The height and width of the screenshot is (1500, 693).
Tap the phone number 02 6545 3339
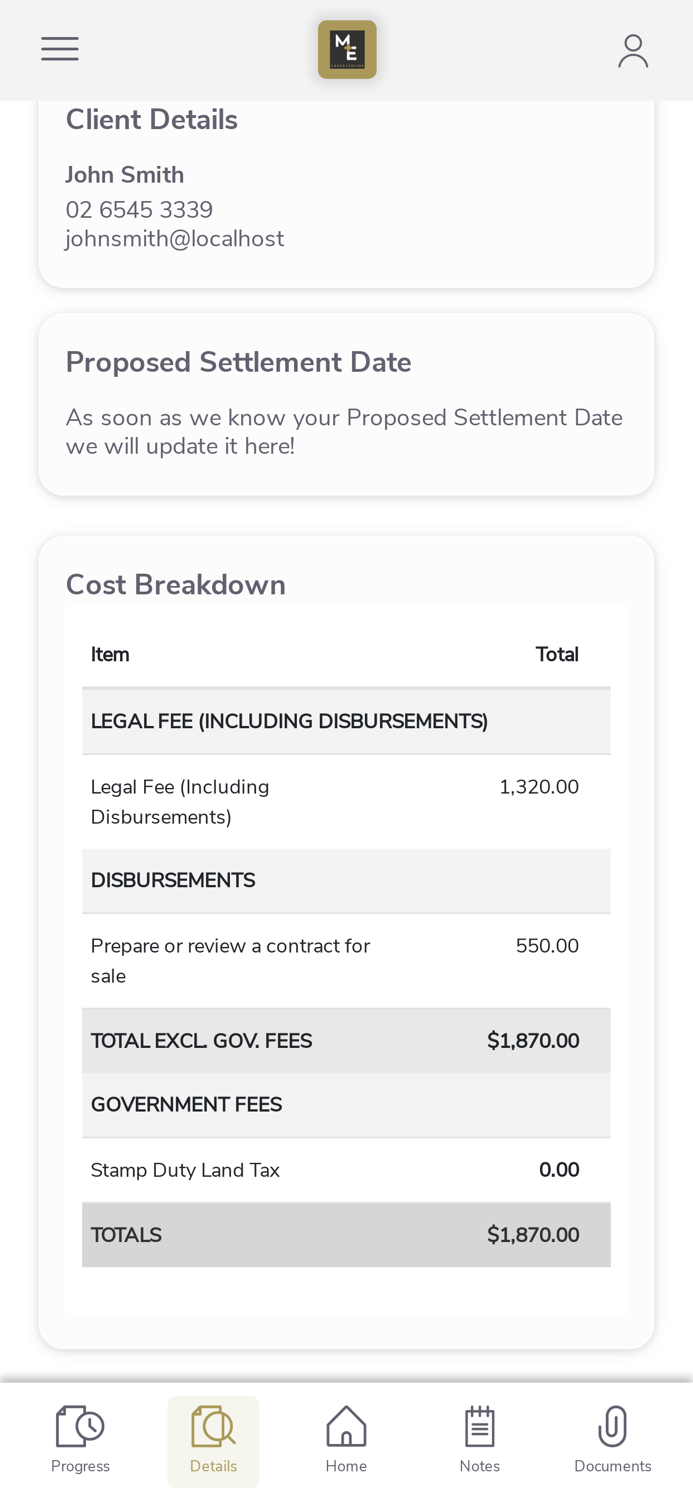click(x=139, y=210)
